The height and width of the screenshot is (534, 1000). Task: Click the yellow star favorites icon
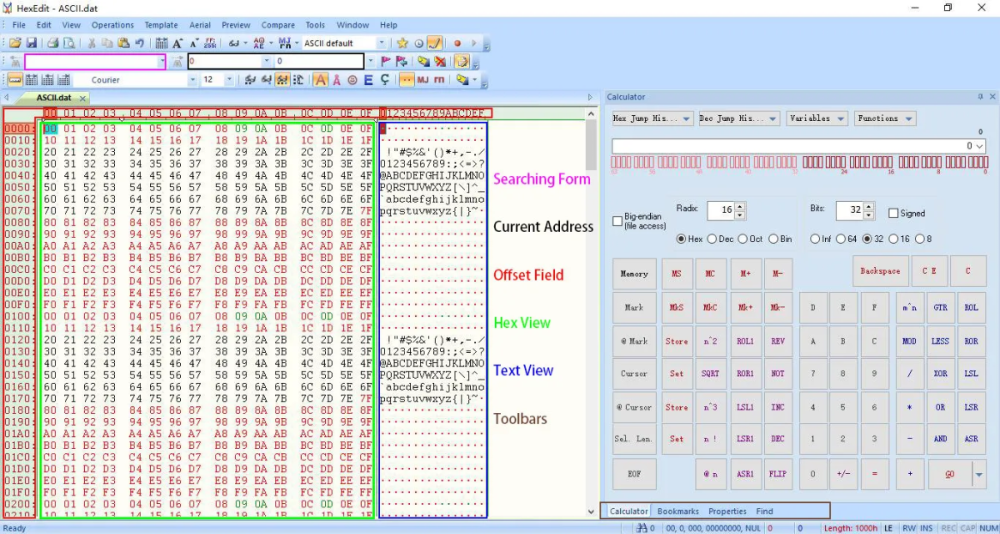402,43
